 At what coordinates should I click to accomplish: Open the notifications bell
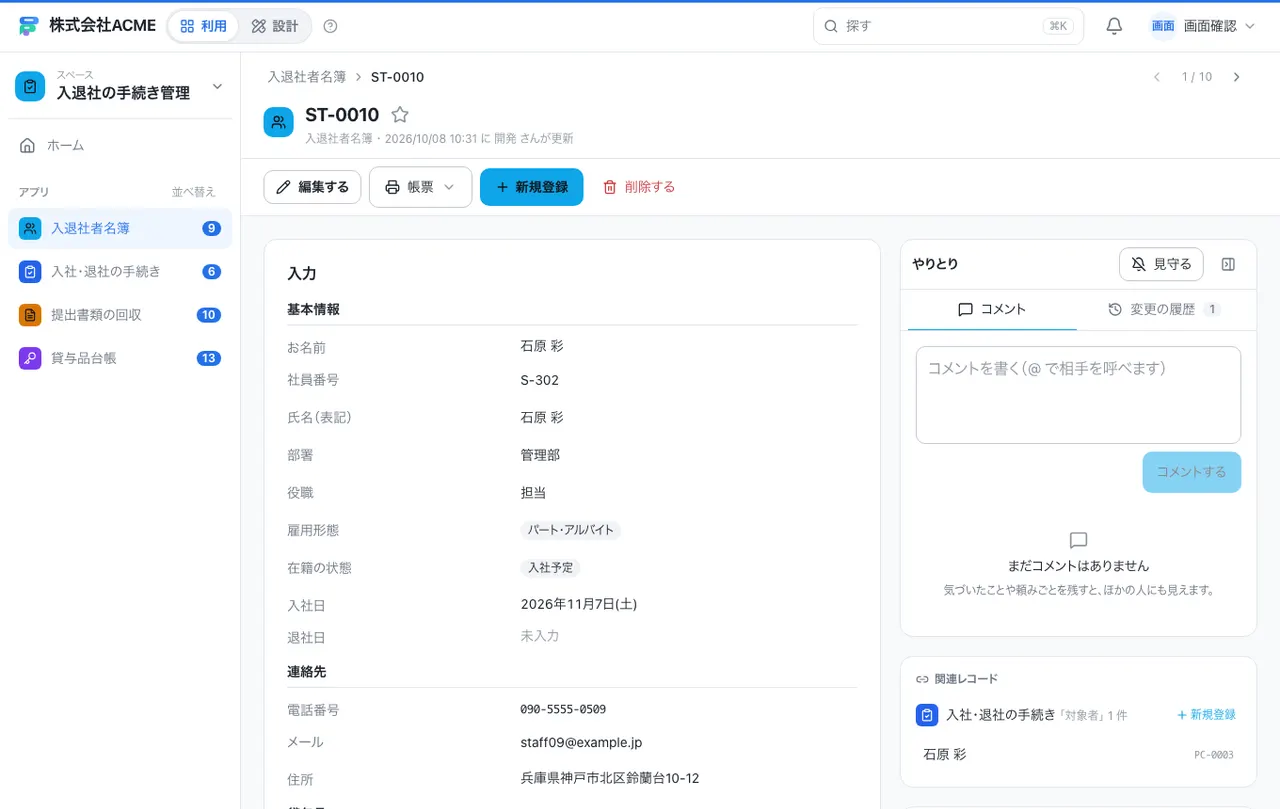(x=1114, y=26)
